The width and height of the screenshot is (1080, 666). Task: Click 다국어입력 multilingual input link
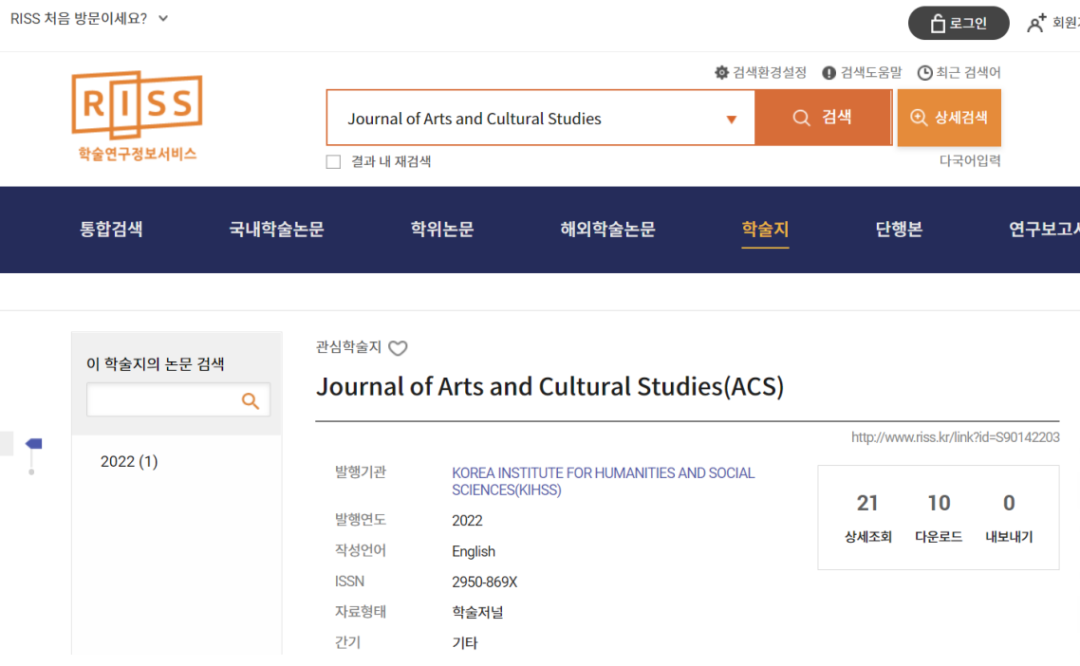point(970,160)
